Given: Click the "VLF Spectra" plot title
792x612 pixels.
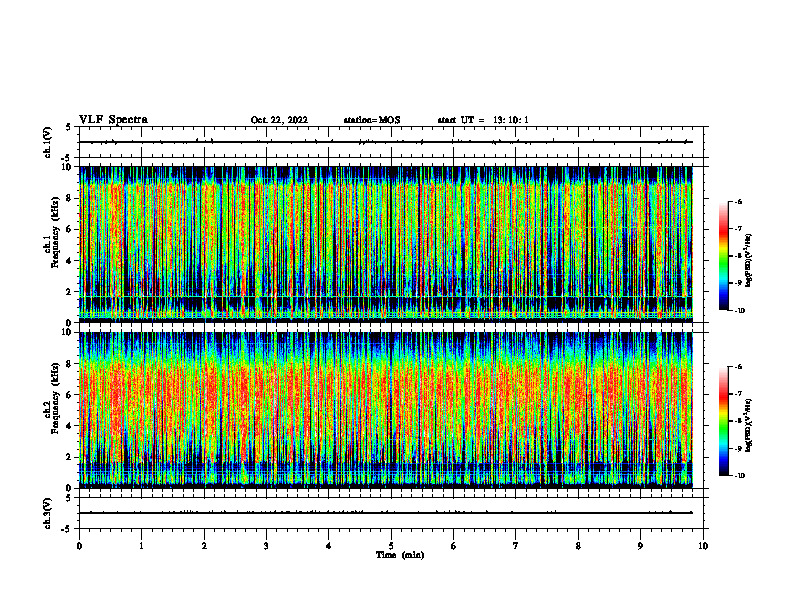Looking at the screenshot, I should (x=113, y=120).
